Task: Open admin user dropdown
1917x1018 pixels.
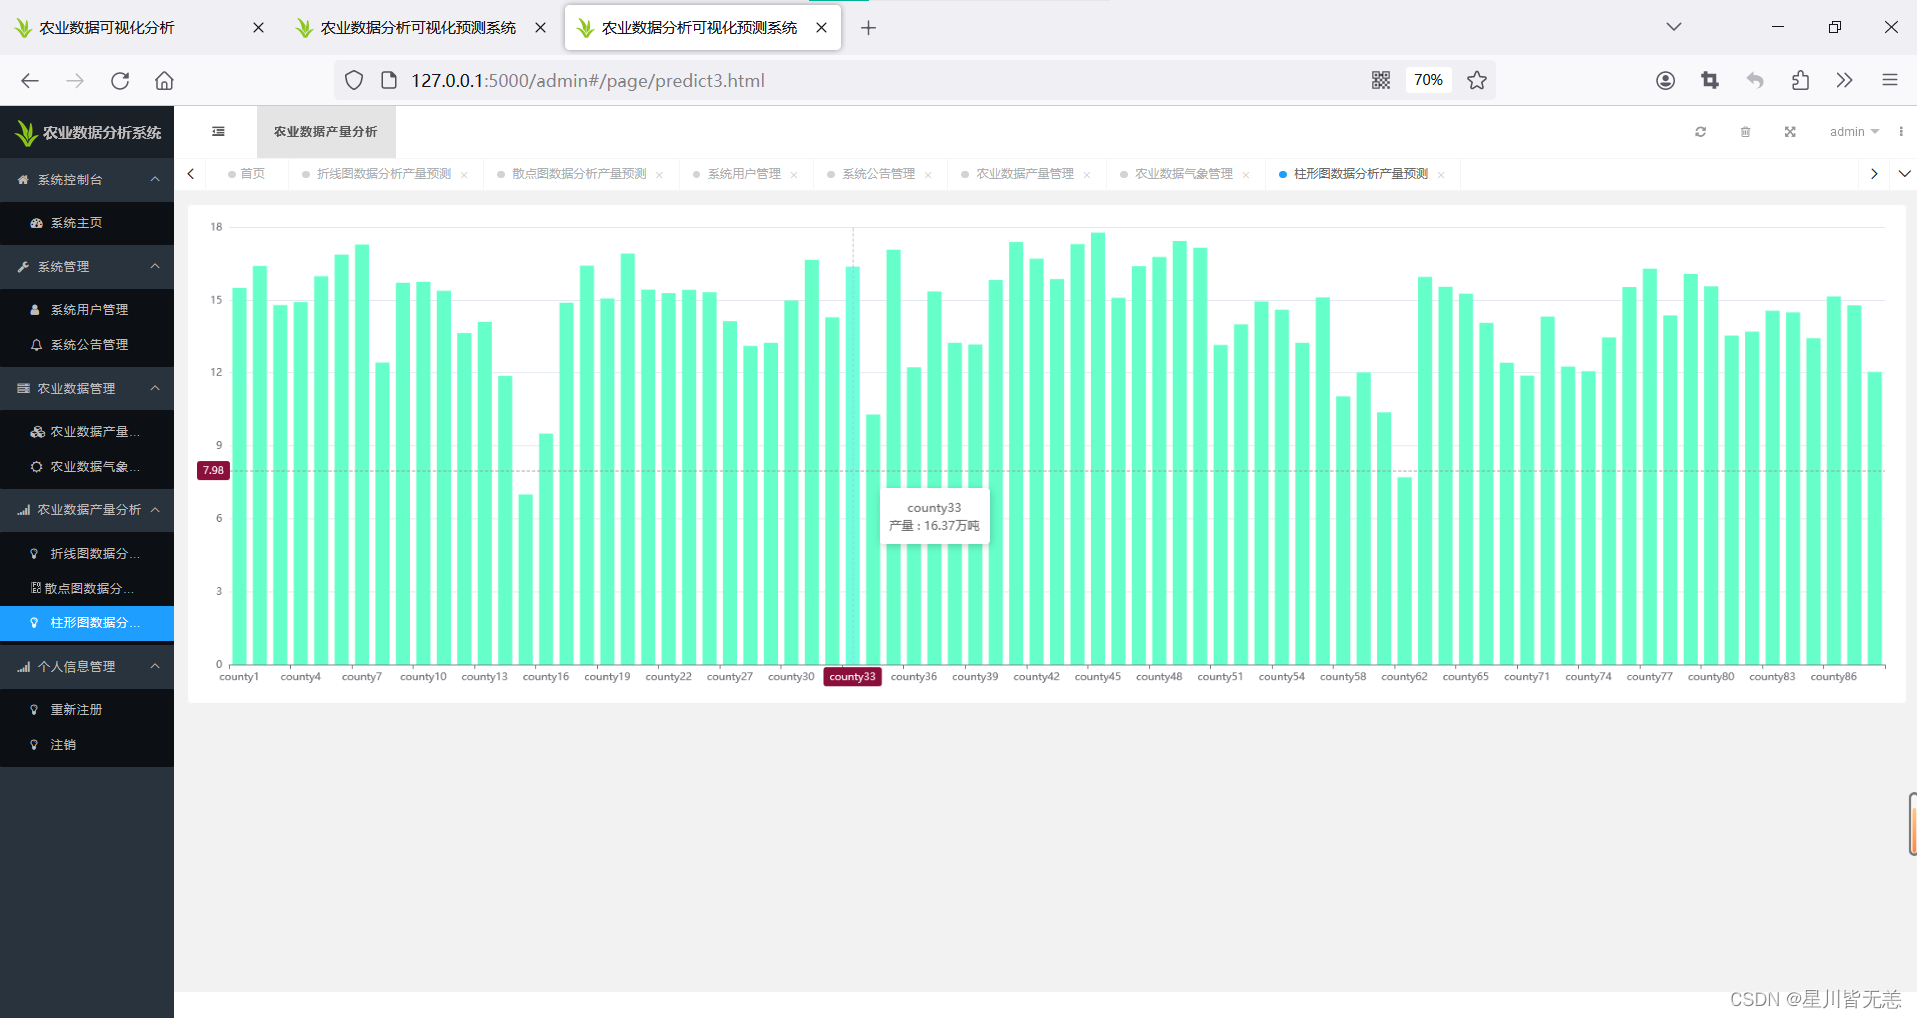Action: (1854, 132)
